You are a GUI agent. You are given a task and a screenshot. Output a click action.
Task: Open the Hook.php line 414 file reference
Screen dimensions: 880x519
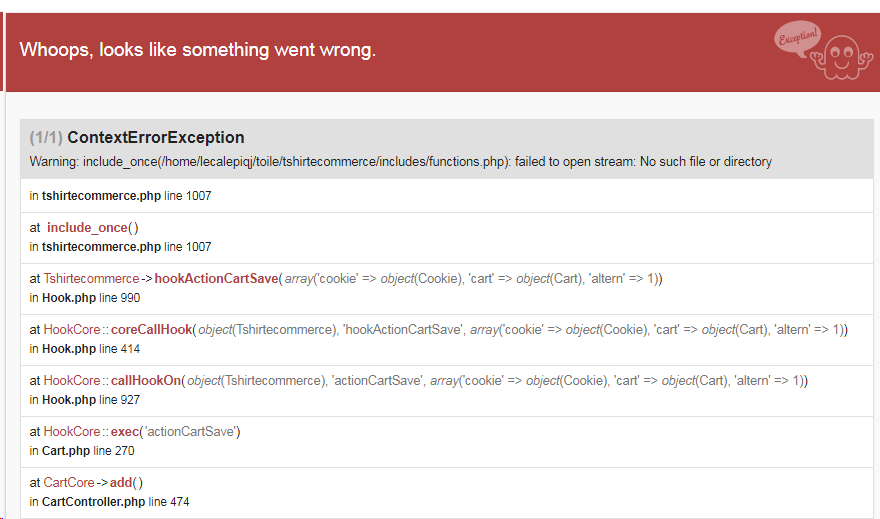pos(91,349)
